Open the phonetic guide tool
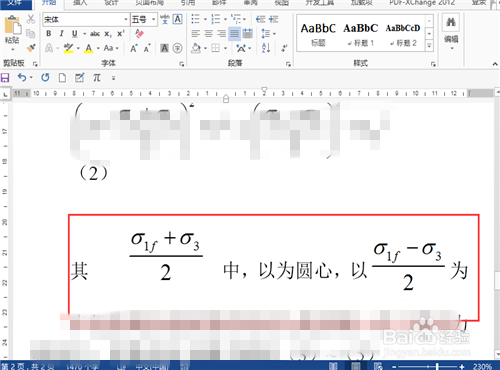The height and width of the screenshot is (370, 500). pos(164,19)
